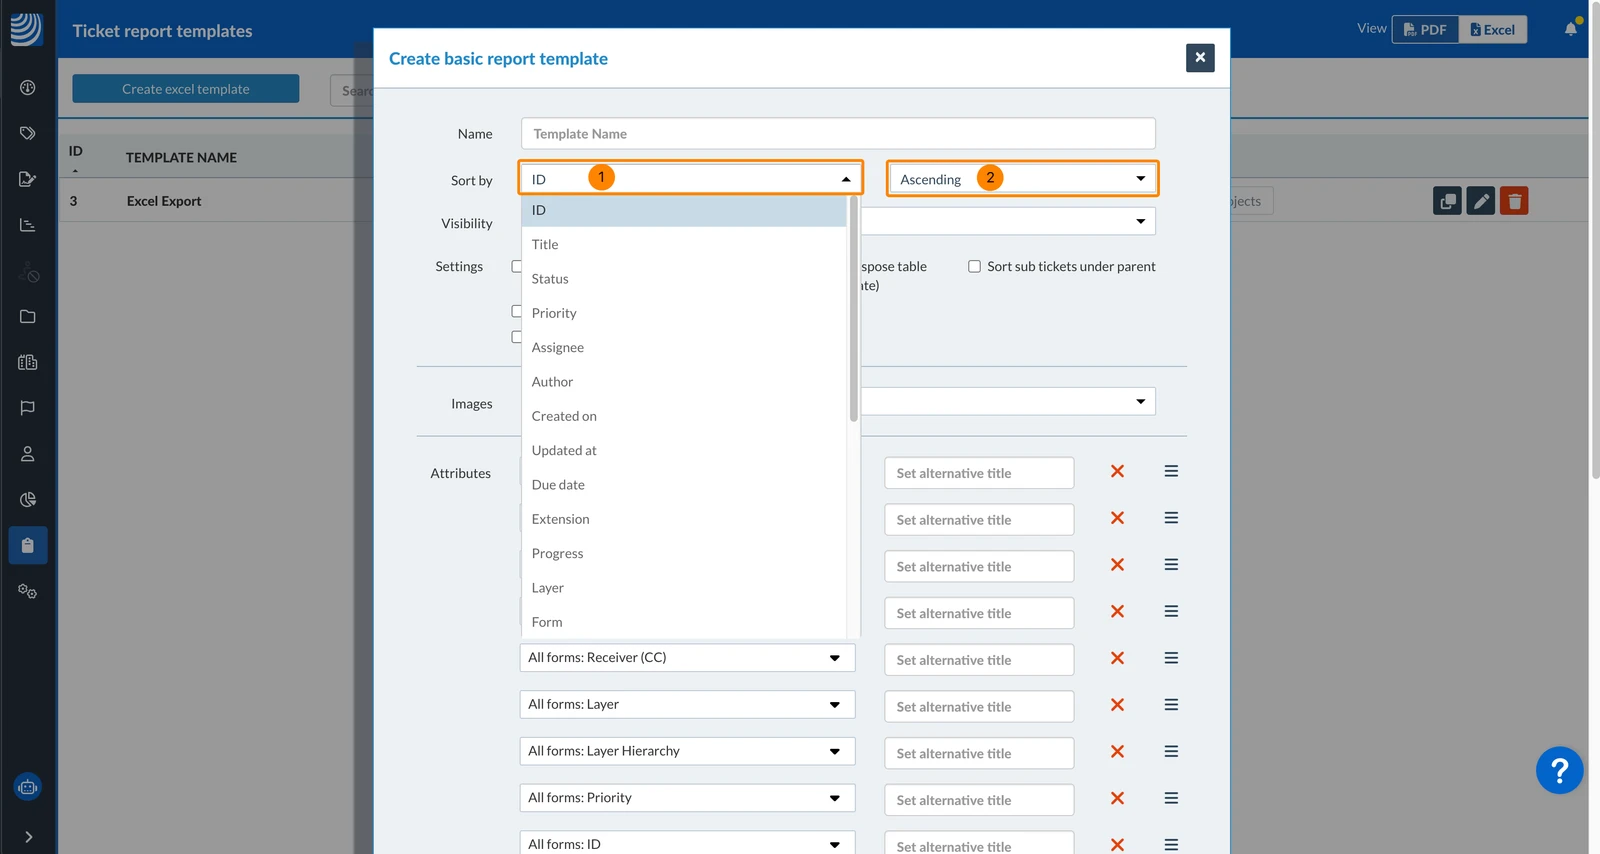
Task: Open the clipboard reports icon in the sidebar
Action: point(28,545)
